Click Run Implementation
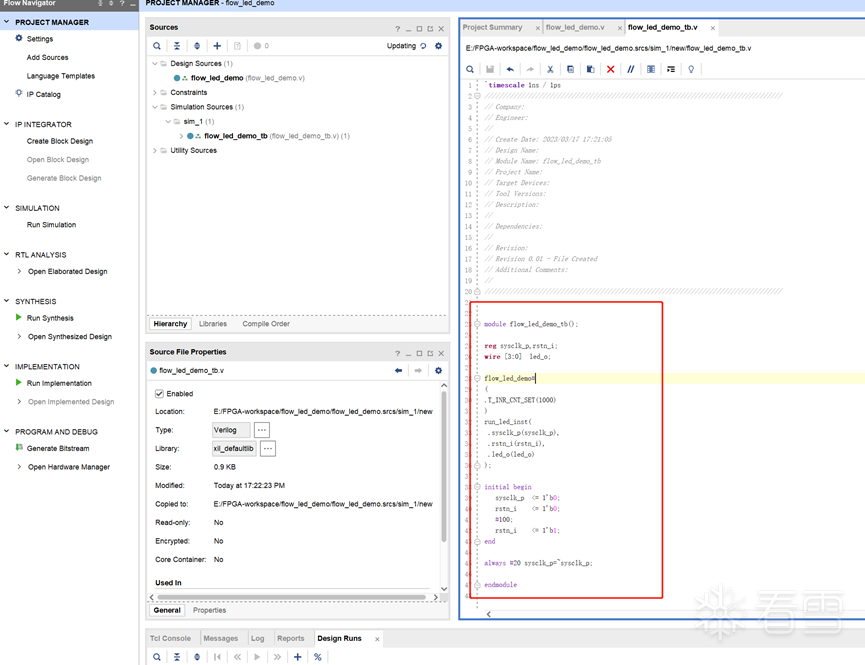The height and width of the screenshot is (665, 865). tap(59, 383)
